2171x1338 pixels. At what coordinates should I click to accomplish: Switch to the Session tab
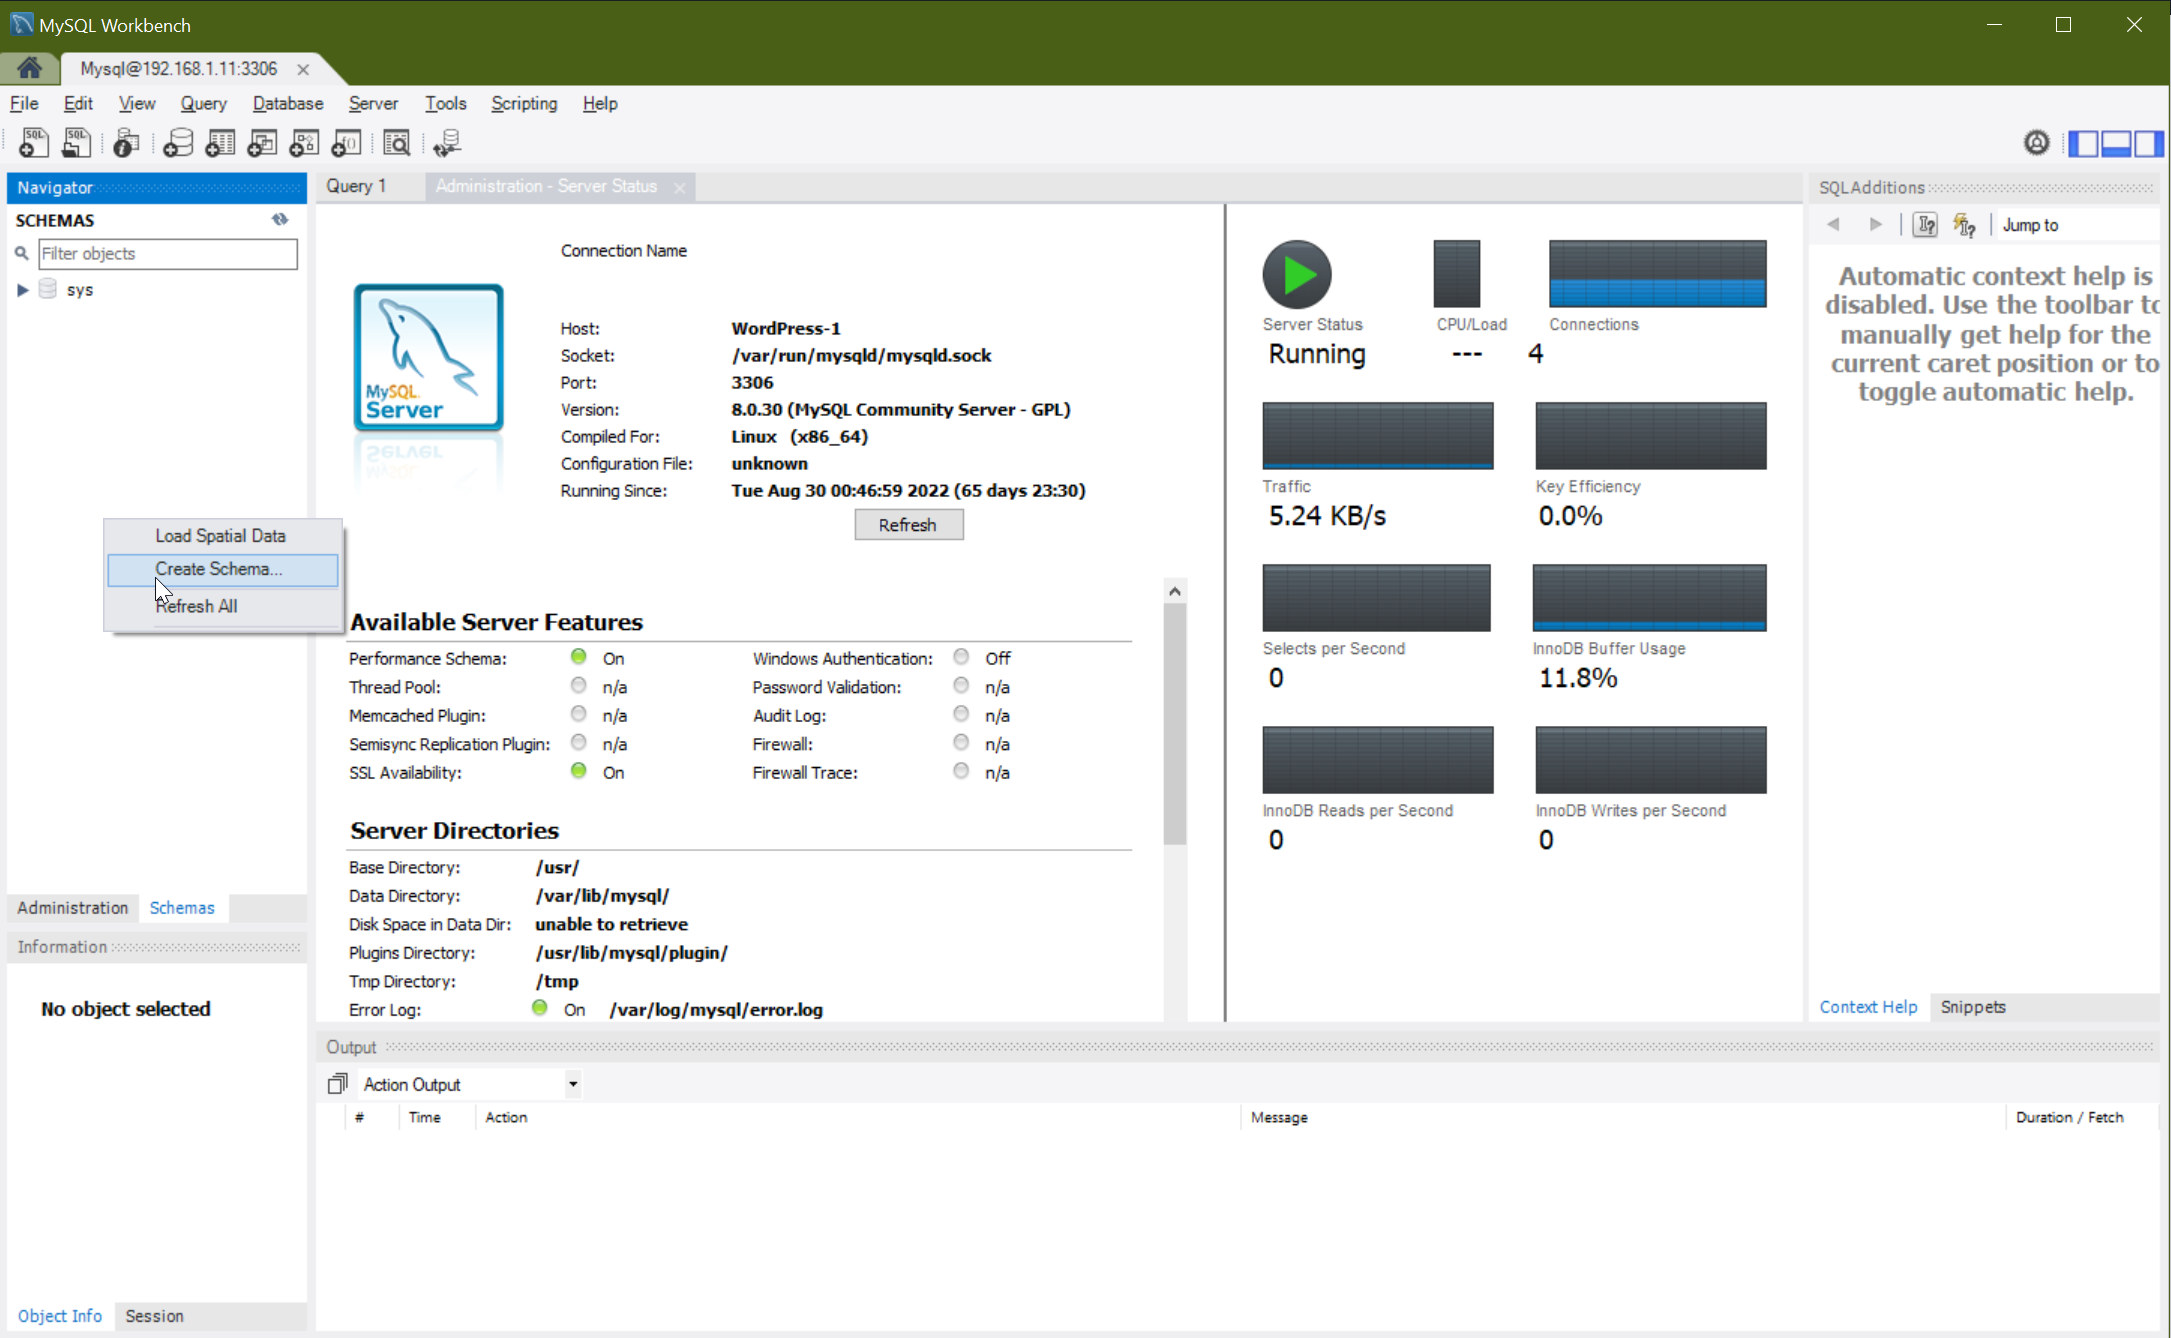[x=154, y=1316]
